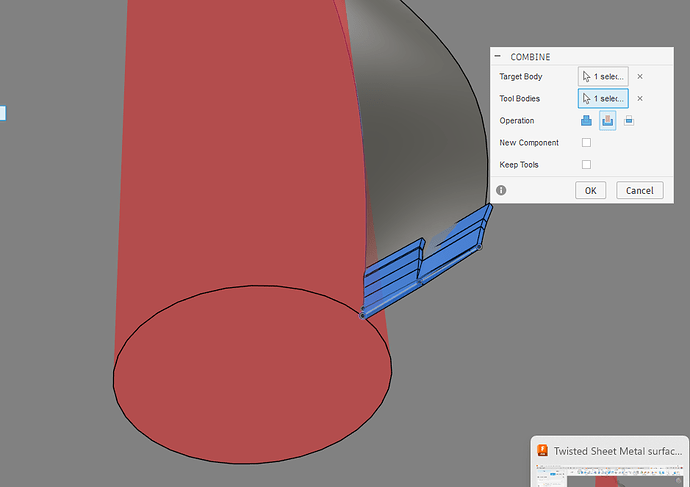Image resolution: width=690 pixels, height=487 pixels.
Task: Clear the Target Body selection
Action: tap(640, 76)
